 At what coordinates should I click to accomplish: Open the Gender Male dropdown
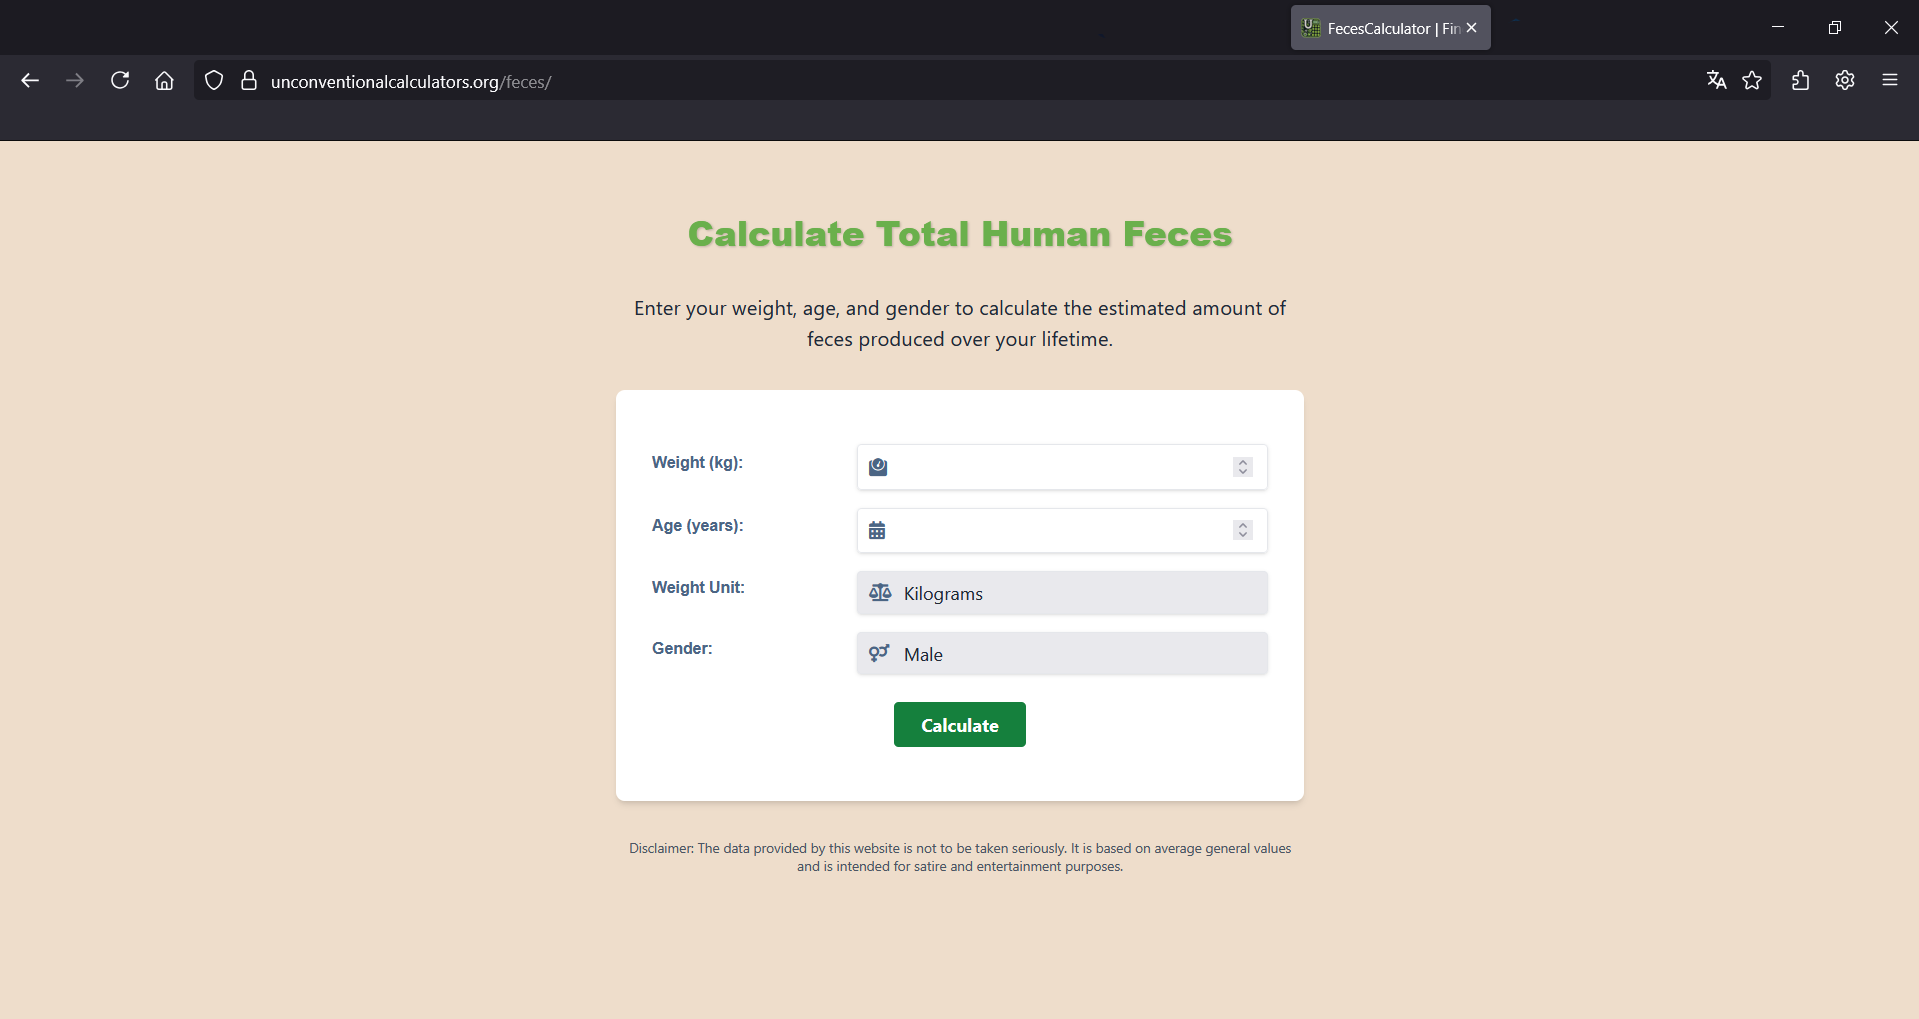[x=1062, y=654]
